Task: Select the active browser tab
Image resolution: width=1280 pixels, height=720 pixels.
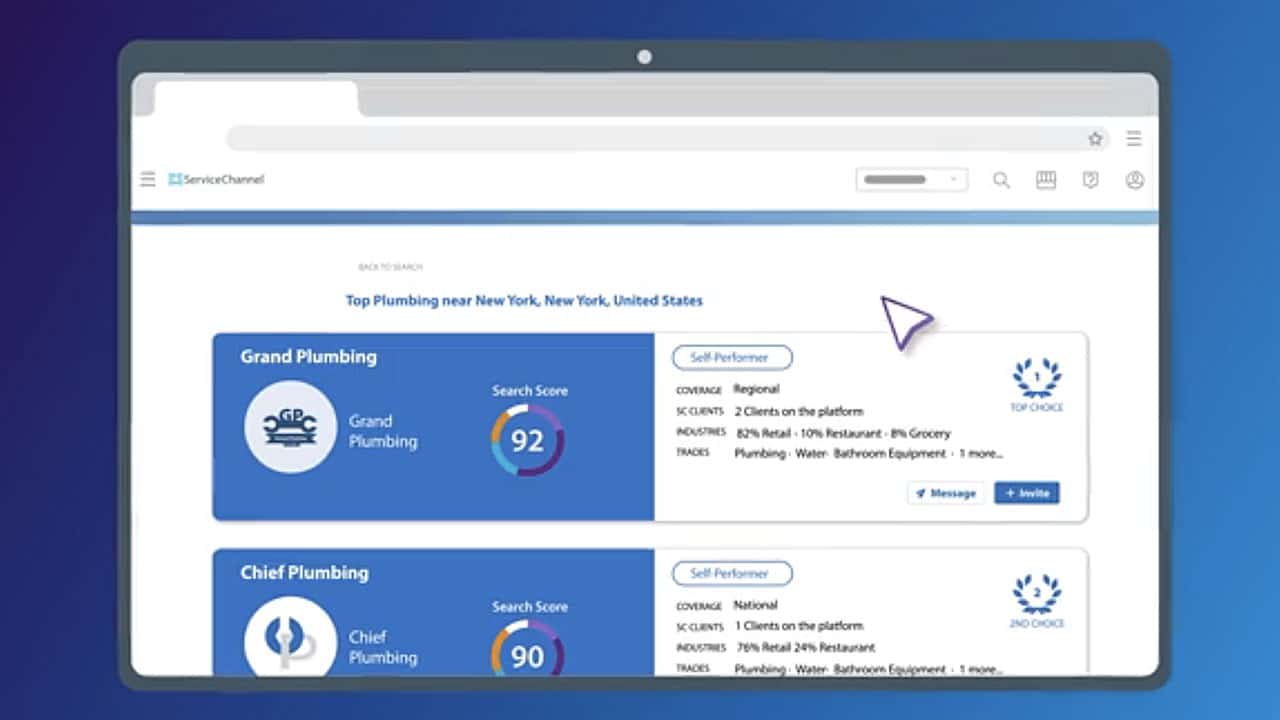Action: tap(256, 99)
